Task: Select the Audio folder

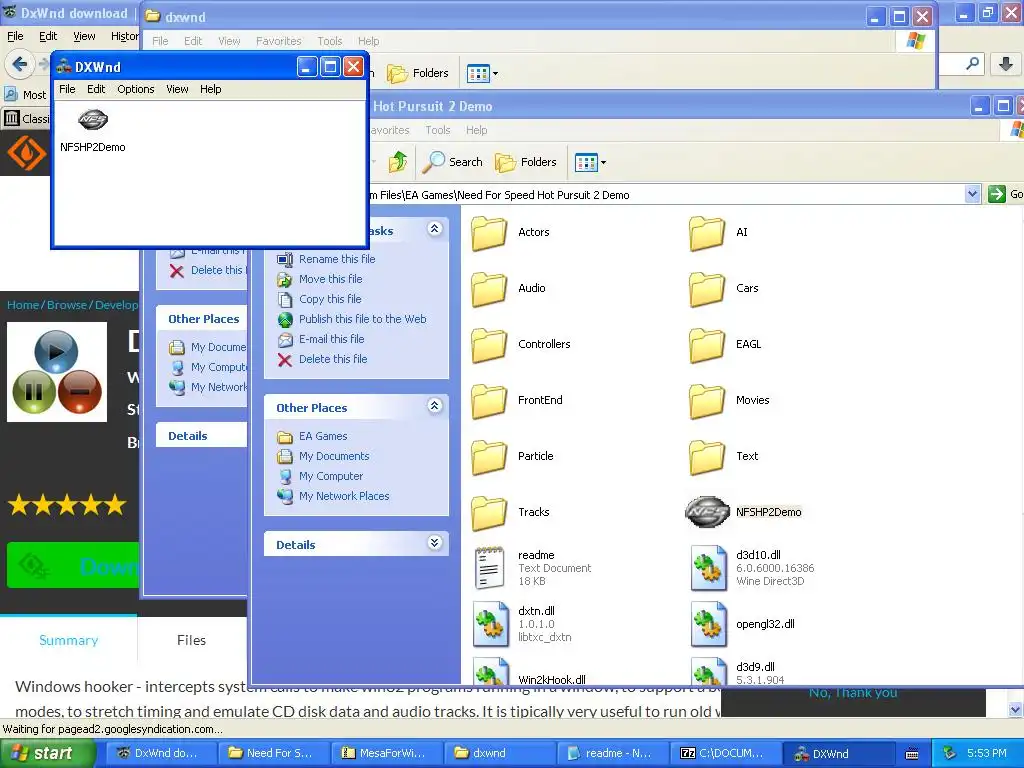Action: (x=509, y=288)
